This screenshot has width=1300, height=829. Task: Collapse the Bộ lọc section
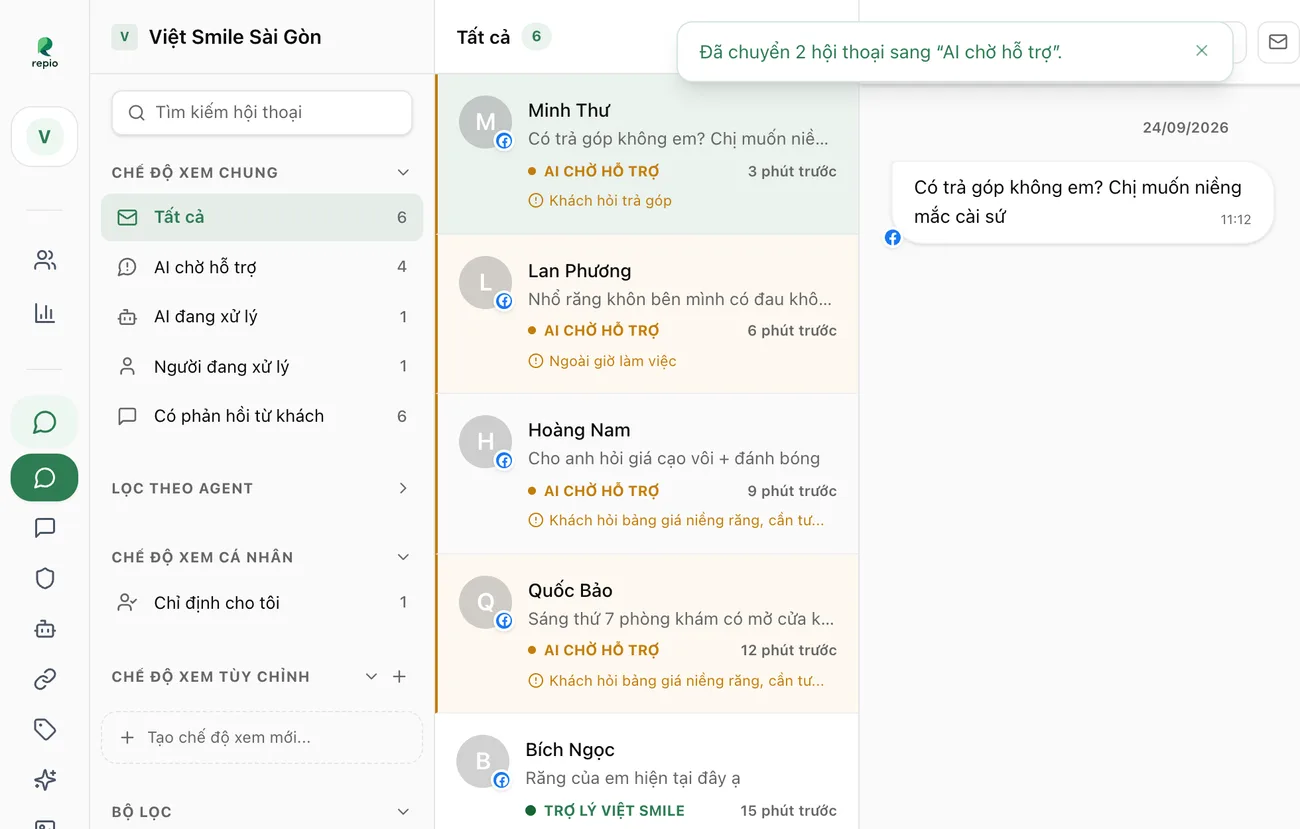tap(403, 812)
